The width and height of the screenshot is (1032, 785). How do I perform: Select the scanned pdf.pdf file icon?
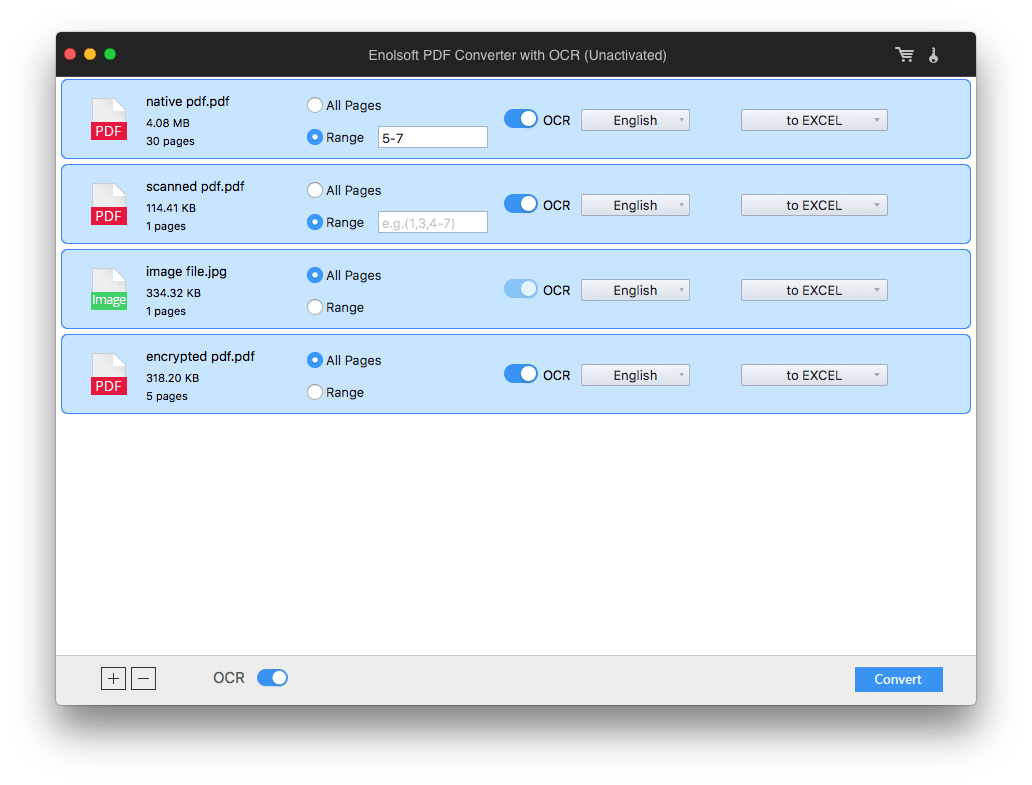pos(109,204)
